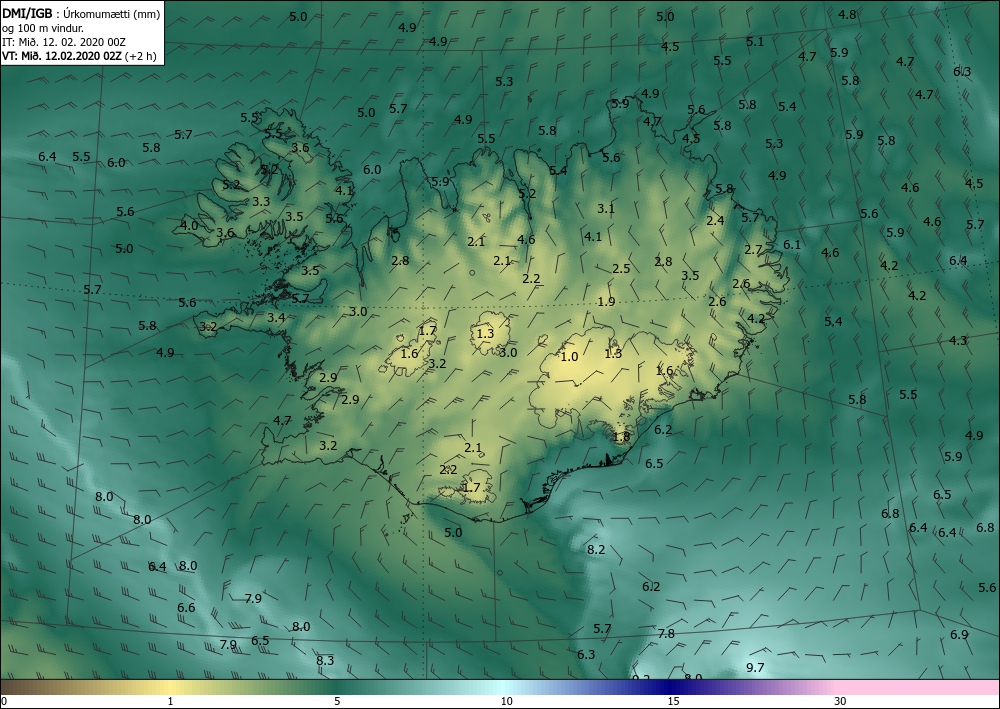This screenshot has width=1000, height=709.
Task: Pick the pale yellow color-scale segment above 1
Action: 170,687
